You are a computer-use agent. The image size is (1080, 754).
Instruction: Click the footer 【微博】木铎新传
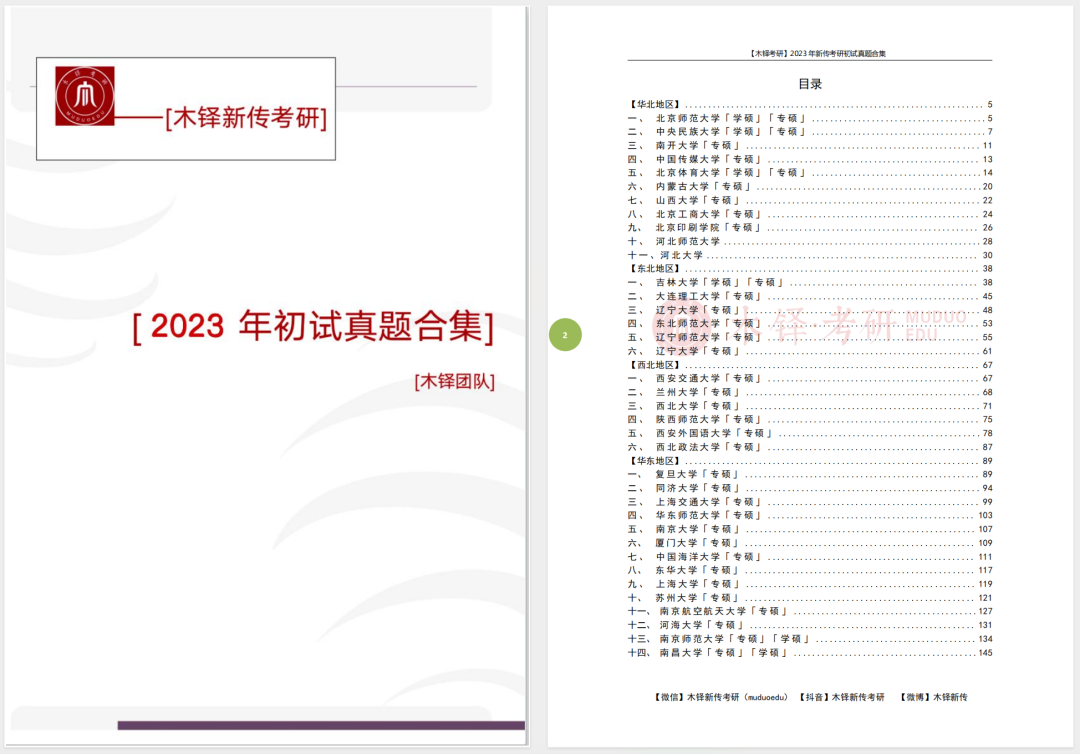click(933, 697)
